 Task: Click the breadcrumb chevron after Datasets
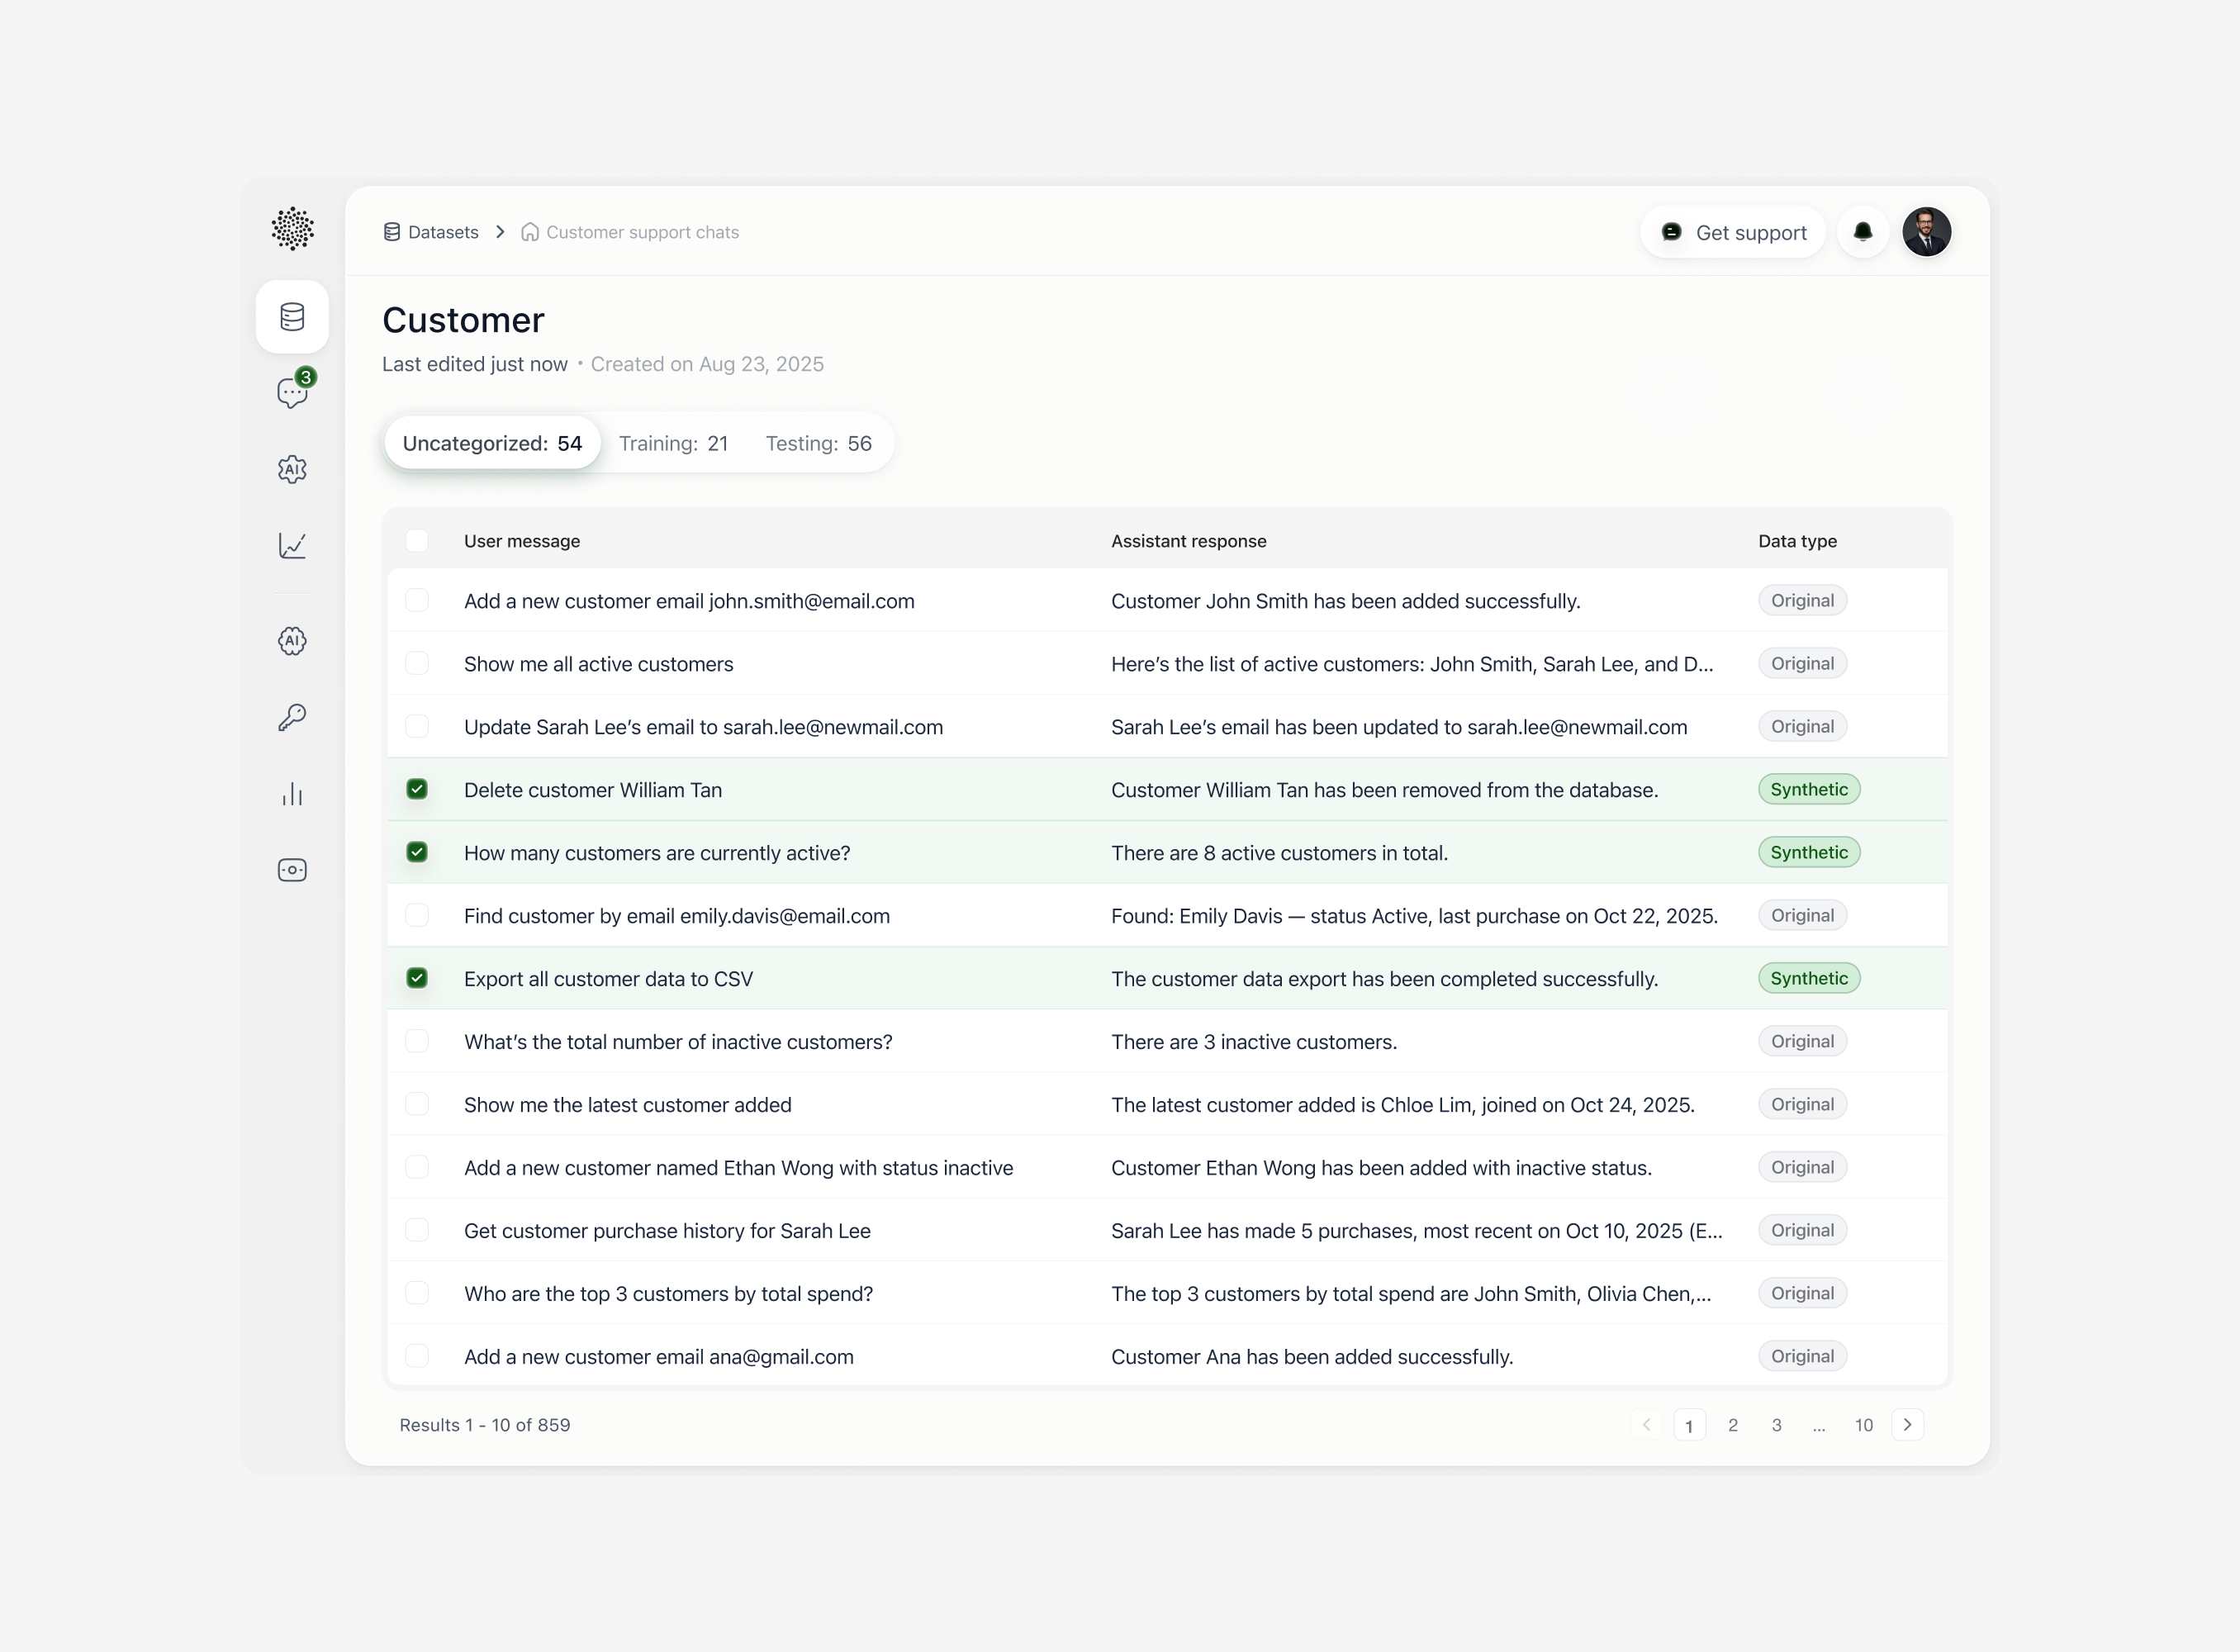500,232
